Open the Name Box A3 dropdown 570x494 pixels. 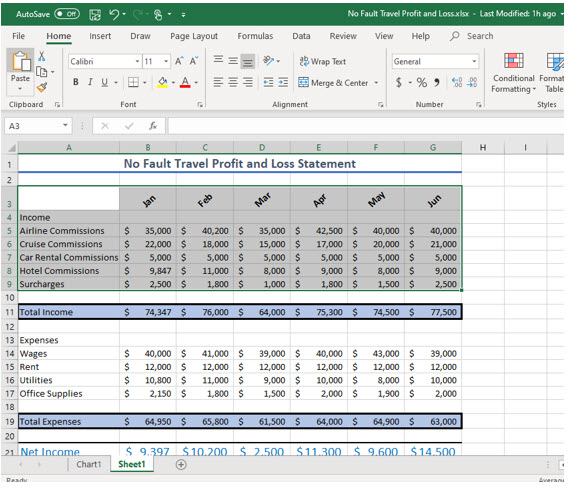(x=65, y=125)
